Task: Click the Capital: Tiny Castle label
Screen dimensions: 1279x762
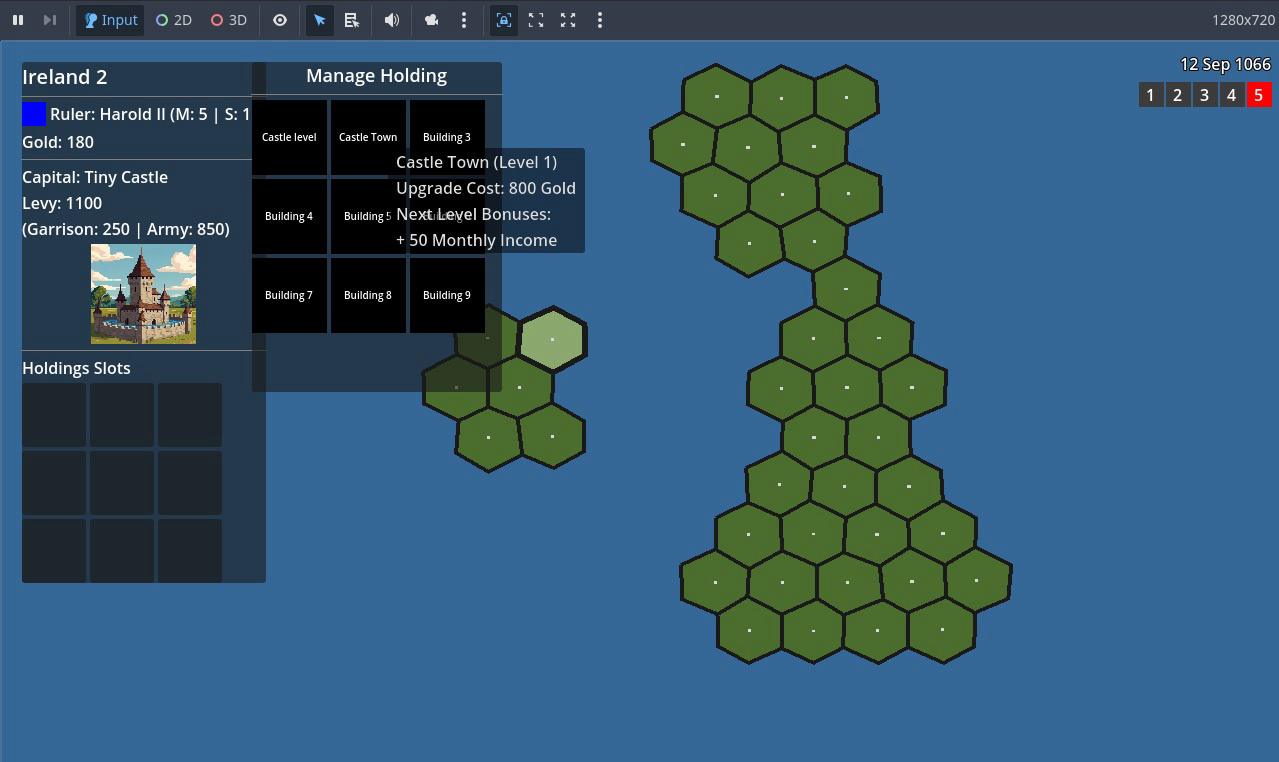Action: 95,177
